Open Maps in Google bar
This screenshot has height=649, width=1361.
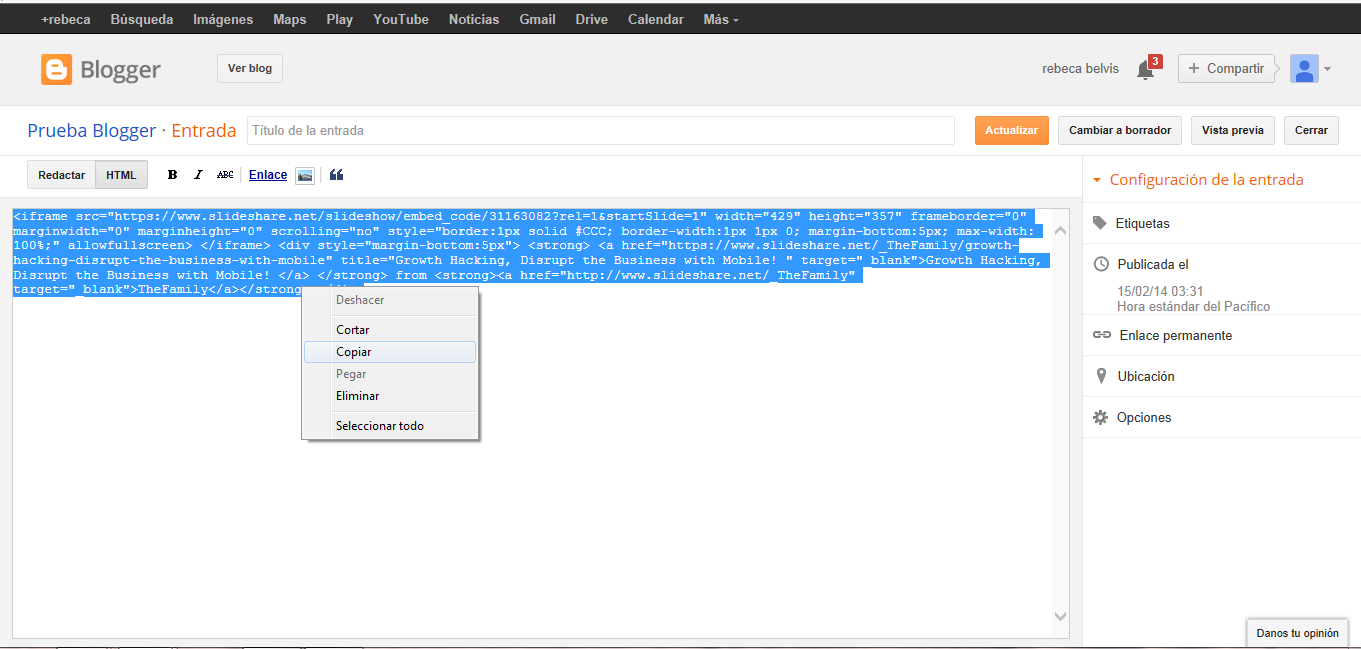point(290,19)
